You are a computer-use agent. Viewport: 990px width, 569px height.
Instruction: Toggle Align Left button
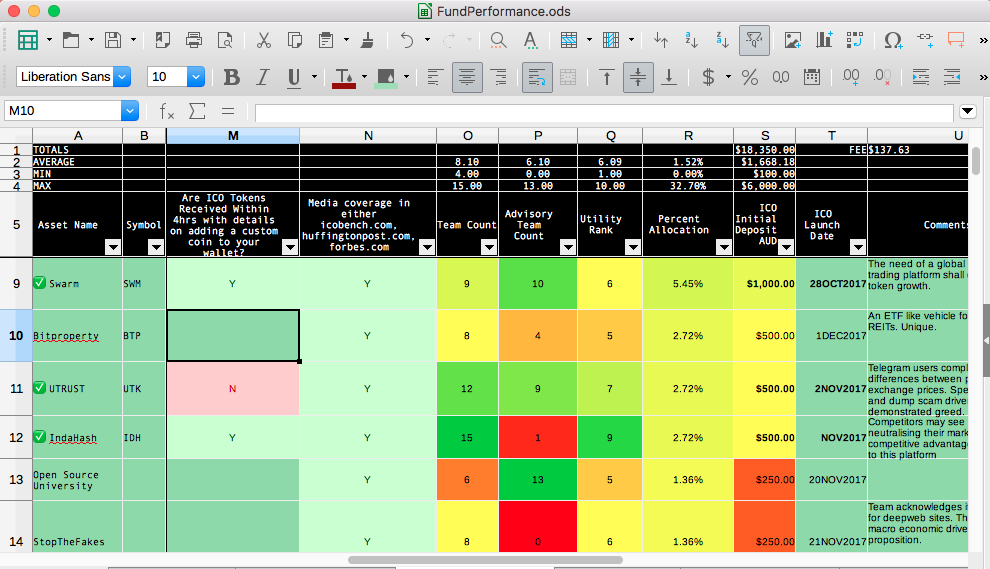coord(434,77)
